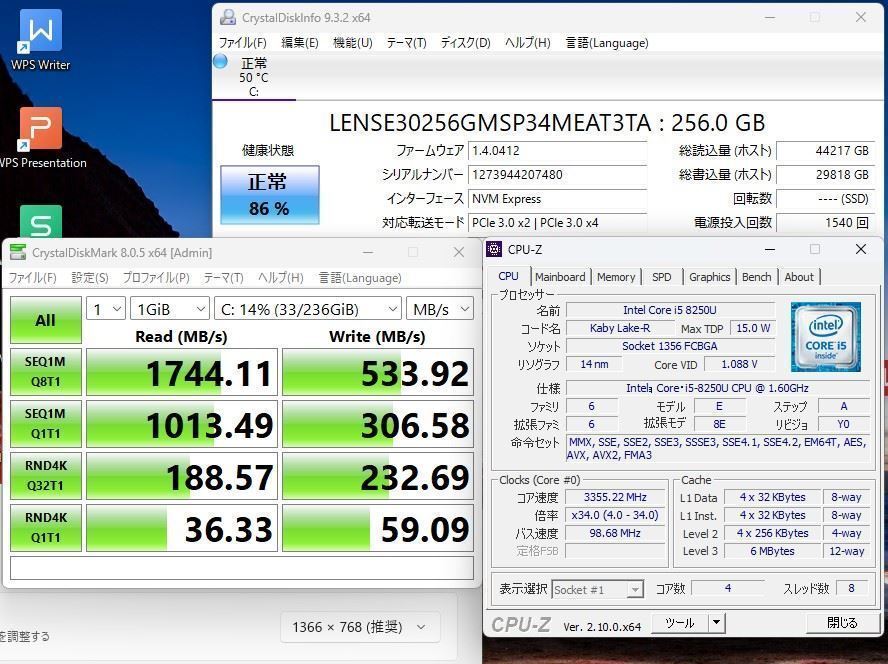This screenshot has height=664, width=888.
Task: Open the 機能(U) menu in CrystalDiskInfo
Action: [x=352, y=43]
